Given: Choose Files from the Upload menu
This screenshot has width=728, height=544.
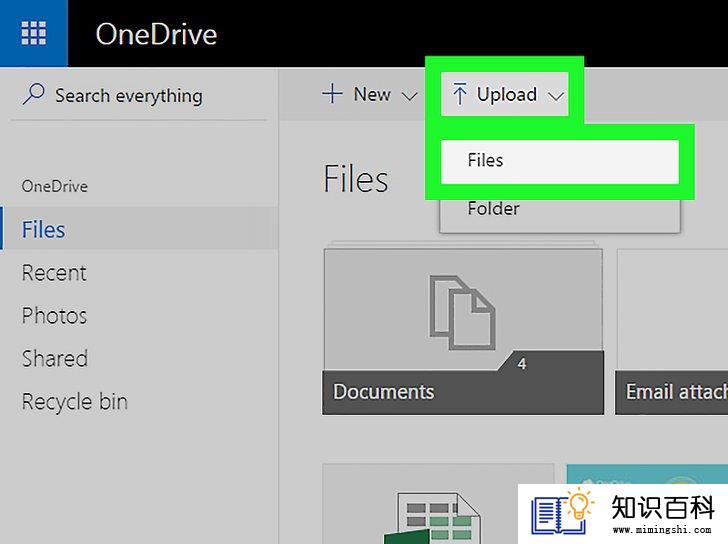Looking at the screenshot, I should pyautogui.click(x=559, y=161).
